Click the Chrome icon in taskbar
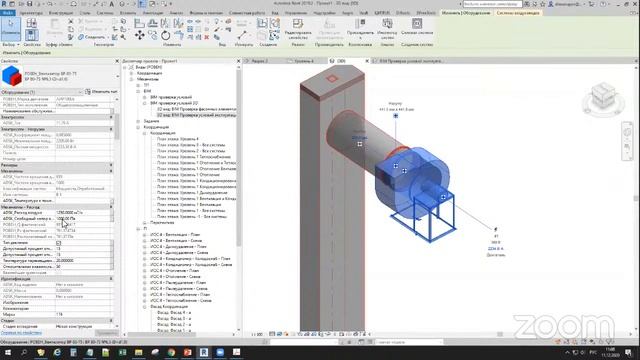This screenshot has width=640, height=360. 171,352
